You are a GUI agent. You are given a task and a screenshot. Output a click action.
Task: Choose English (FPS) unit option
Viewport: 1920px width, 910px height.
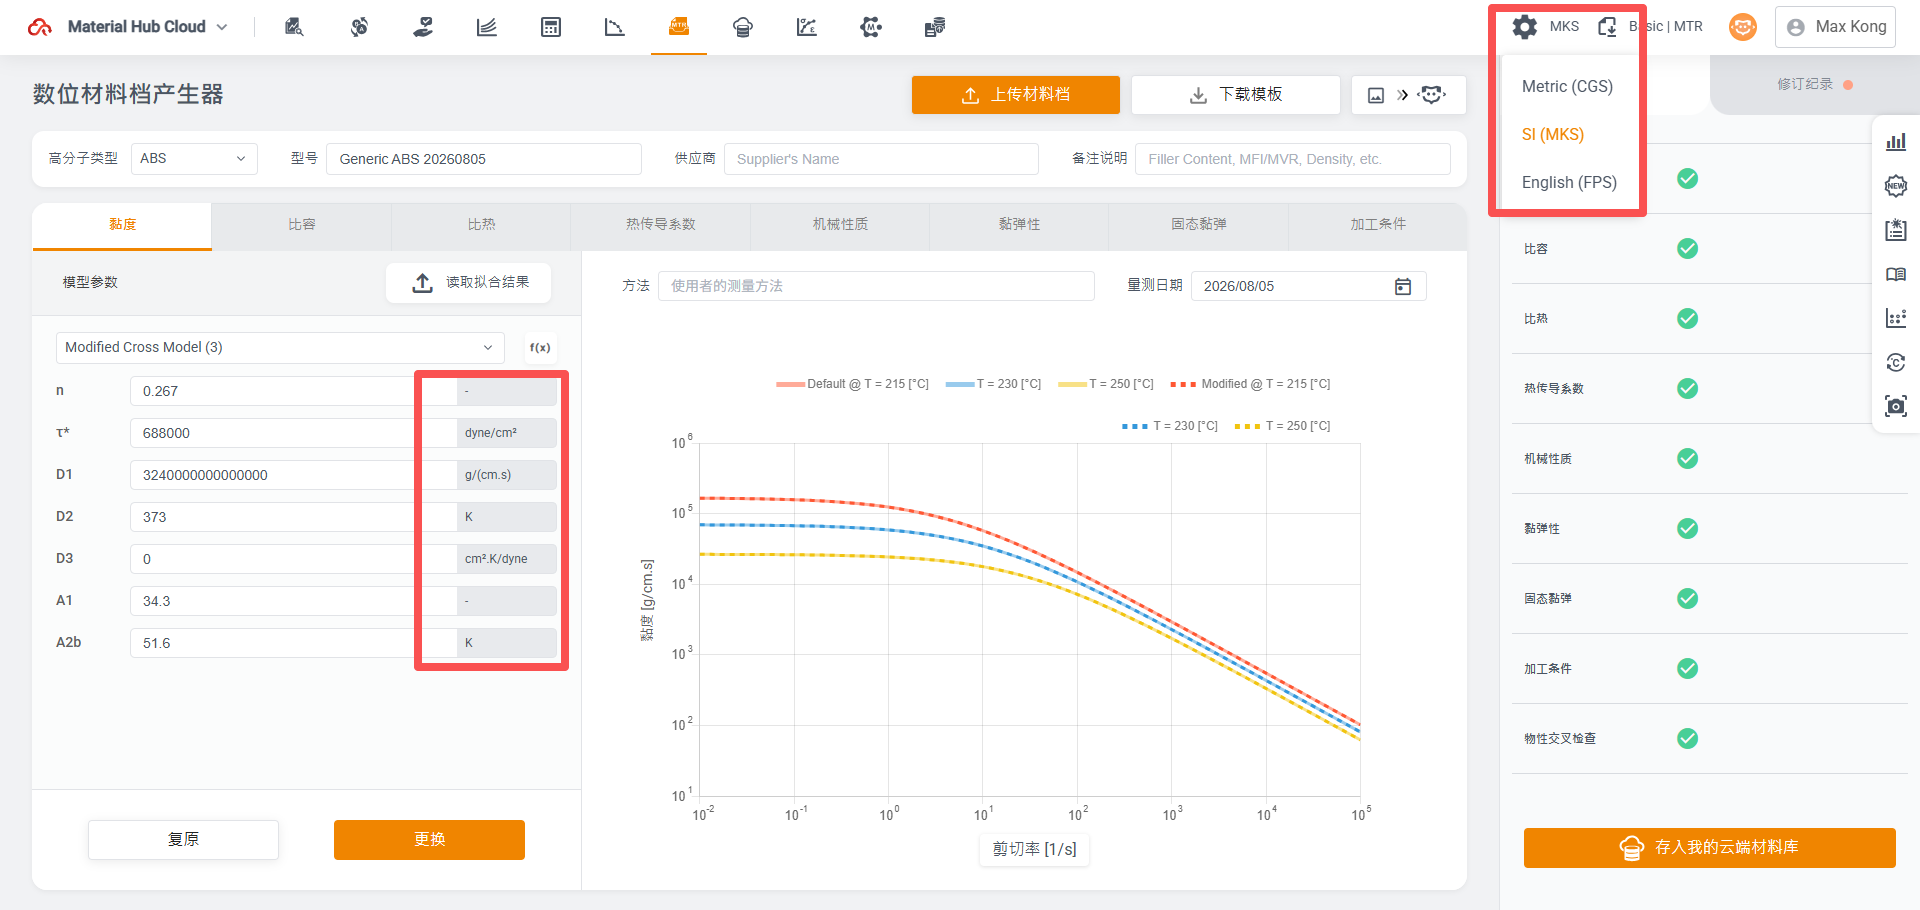pos(1569,182)
